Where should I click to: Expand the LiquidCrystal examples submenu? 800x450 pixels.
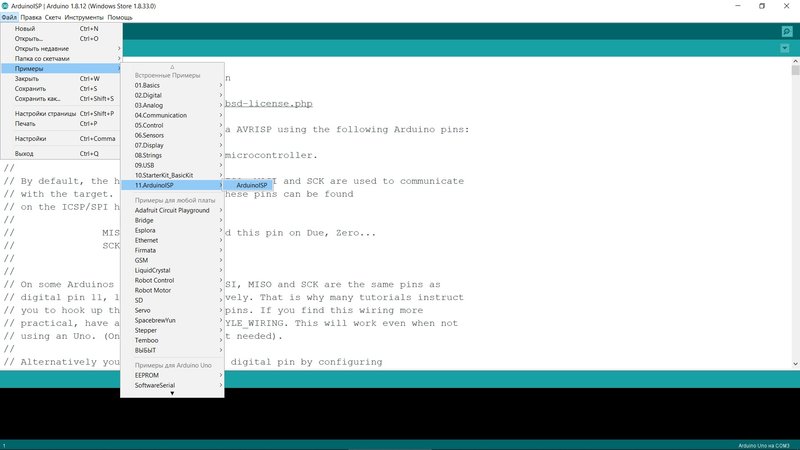click(x=153, y=270)
